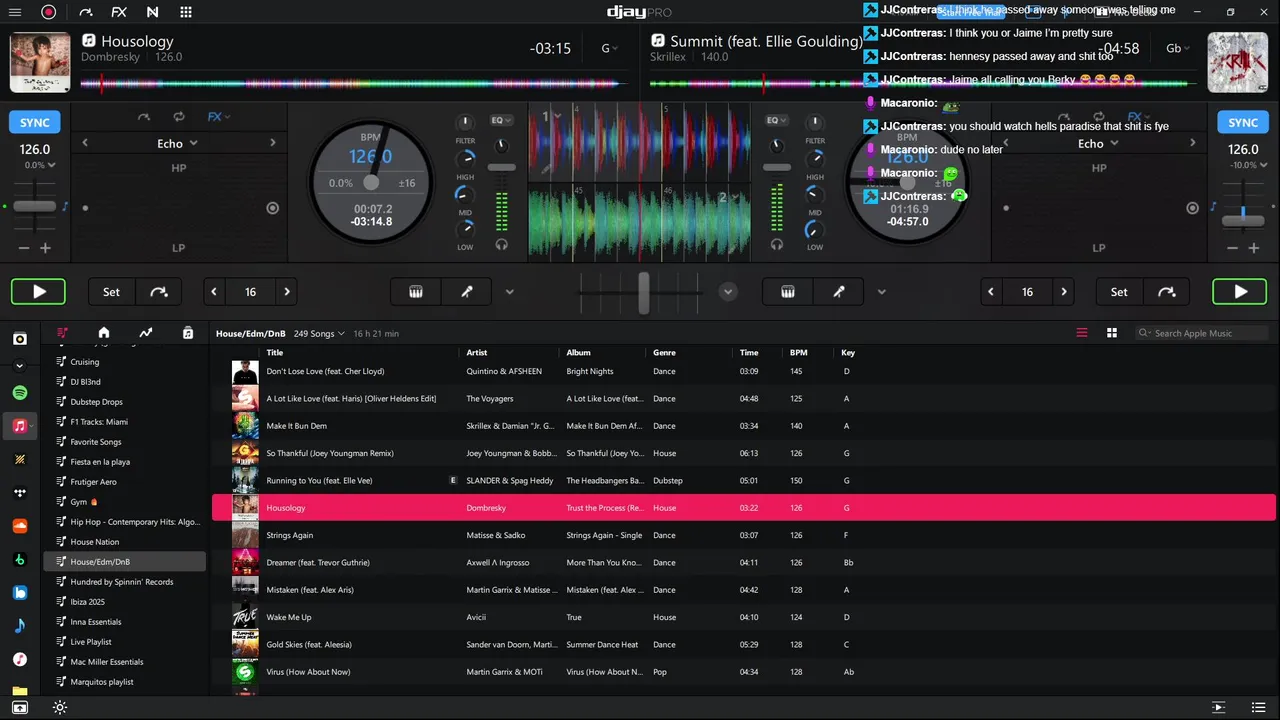Viewport: 1280px width, 720px height.
Task: Open the grid view icon in top bar
Action: 186,12
